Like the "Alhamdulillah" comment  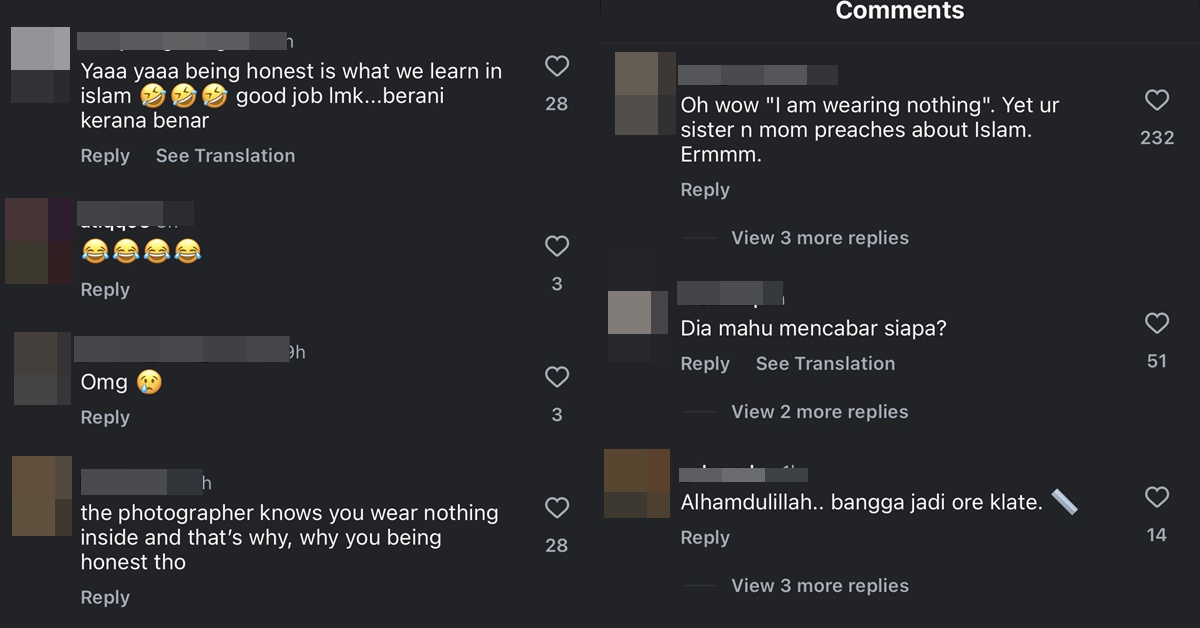(1157, 497)
